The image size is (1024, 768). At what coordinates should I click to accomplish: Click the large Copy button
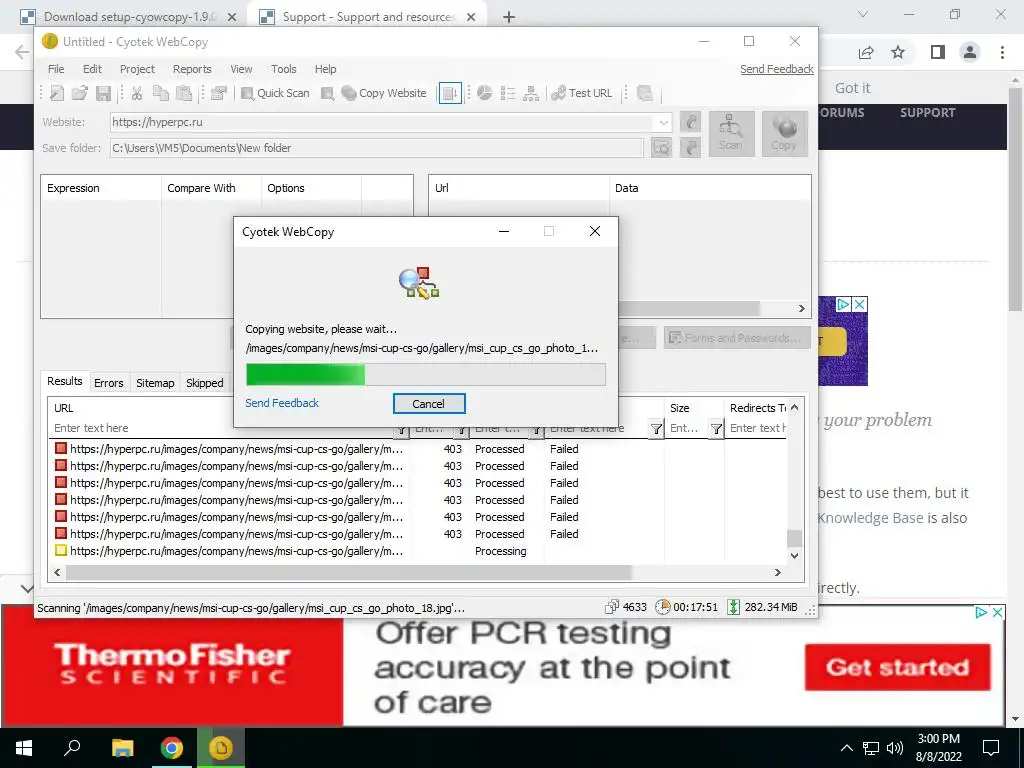tap(784, 133)
